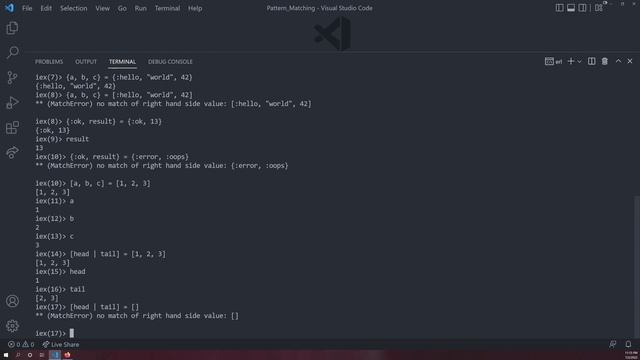
Task: Select Visual Studio Code in the taskbar
Action: coord(55,355)
